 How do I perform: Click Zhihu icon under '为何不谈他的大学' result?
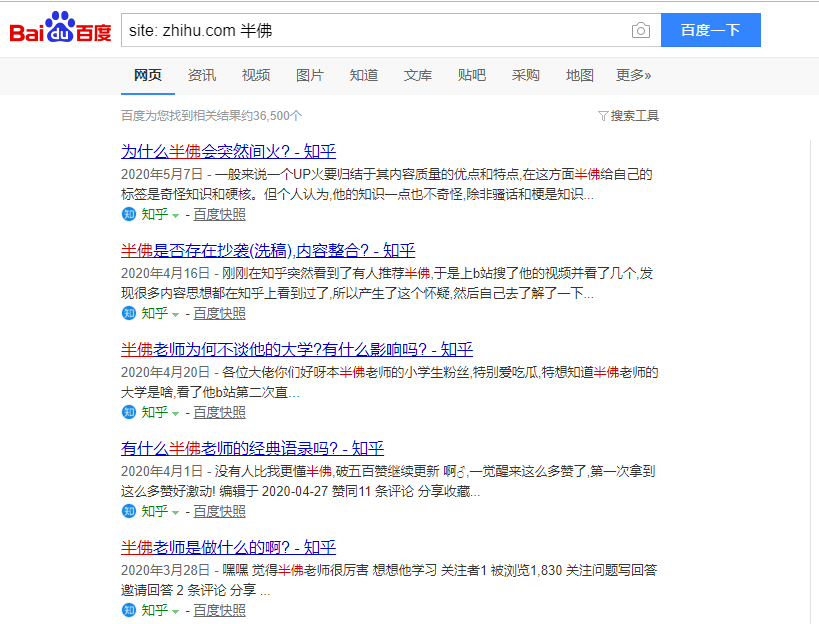pyautogui.click(x=129, y=412)
